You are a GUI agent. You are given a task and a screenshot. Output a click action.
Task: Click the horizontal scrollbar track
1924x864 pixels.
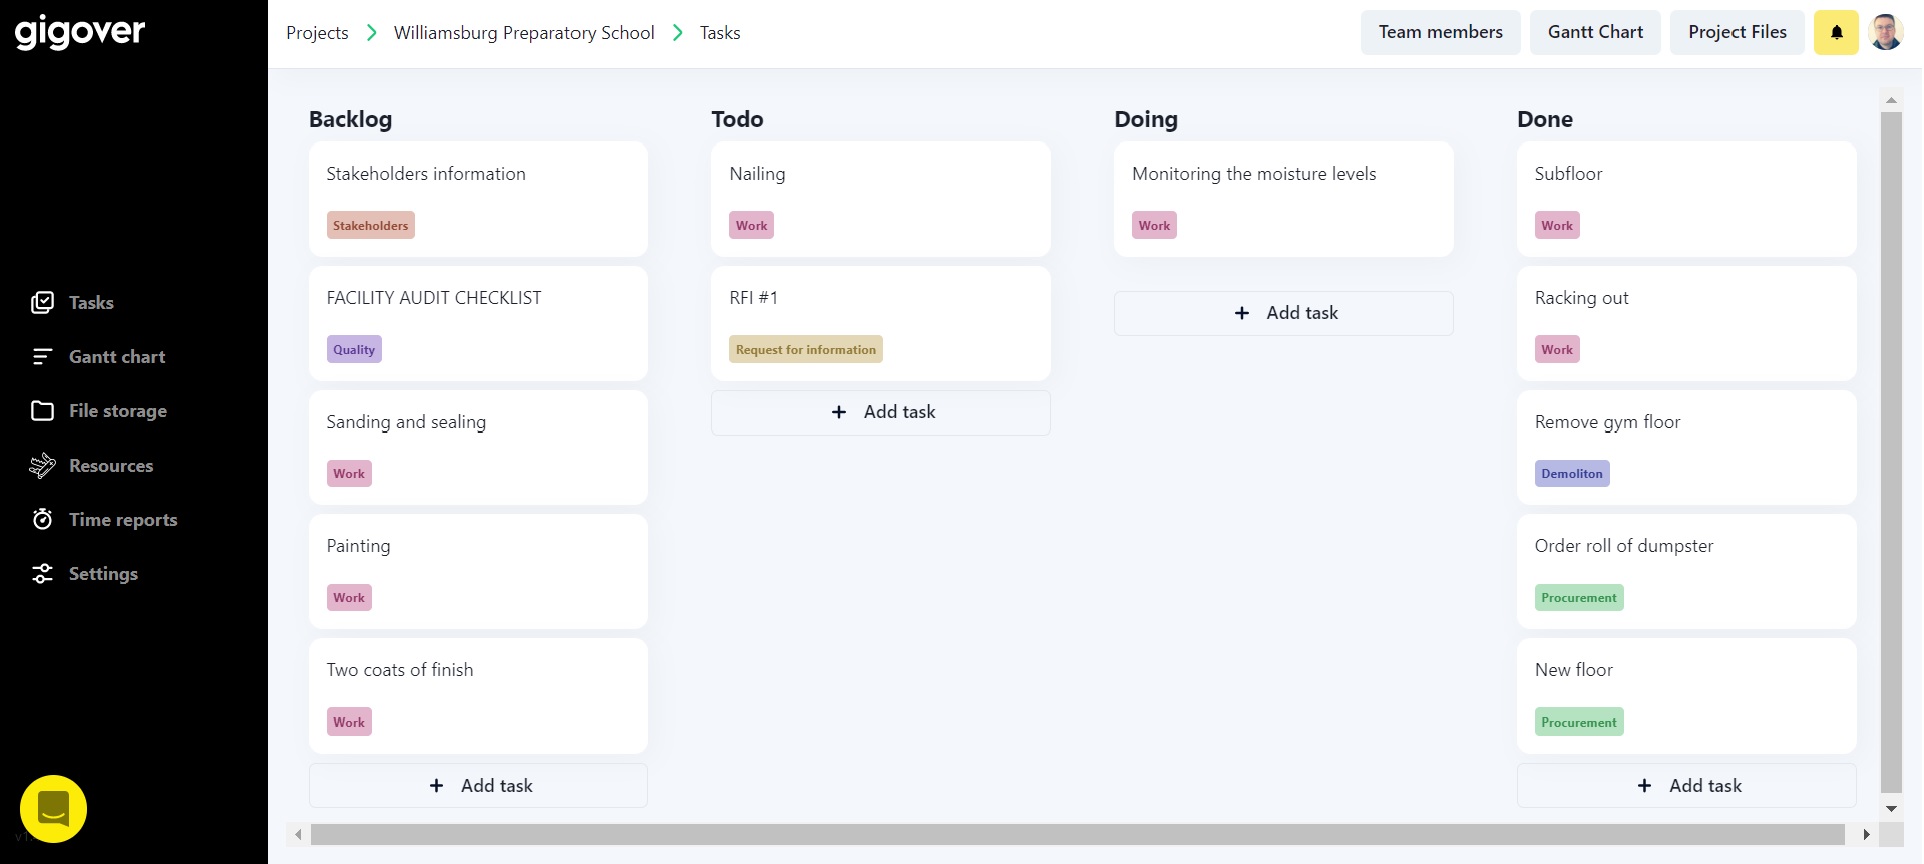coord(1078,834)
